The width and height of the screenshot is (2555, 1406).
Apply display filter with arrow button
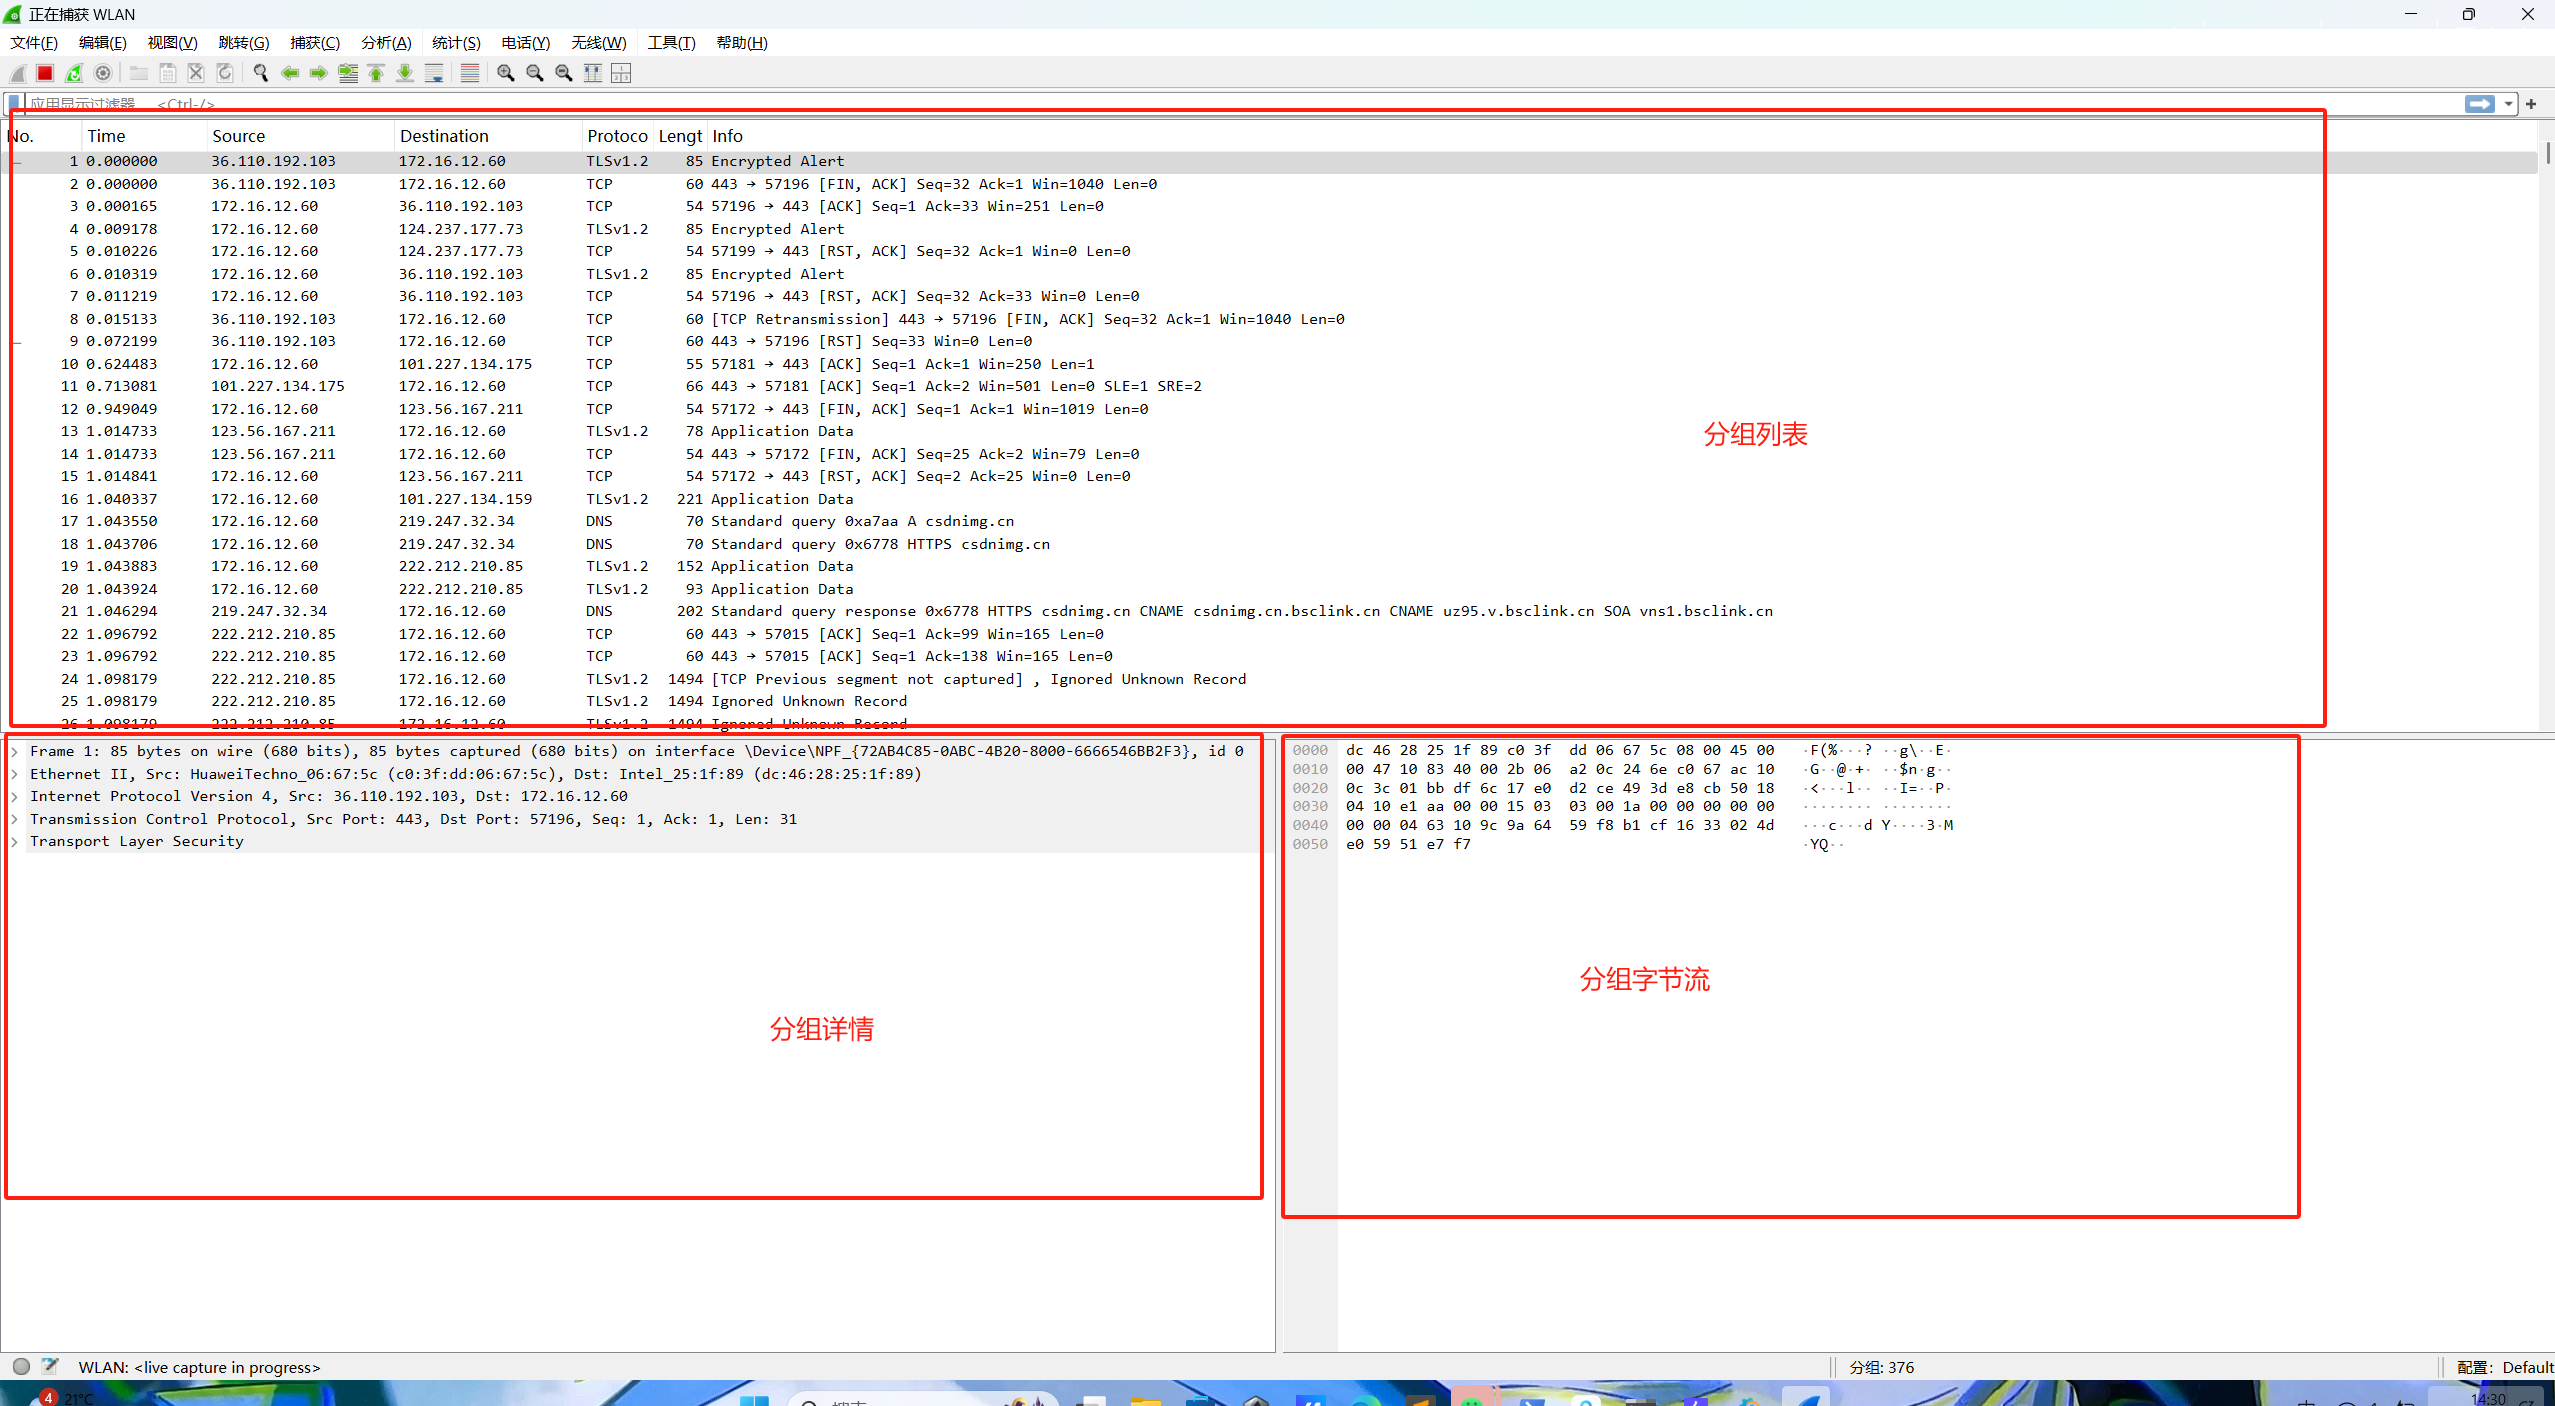(x=2479, y=104)
